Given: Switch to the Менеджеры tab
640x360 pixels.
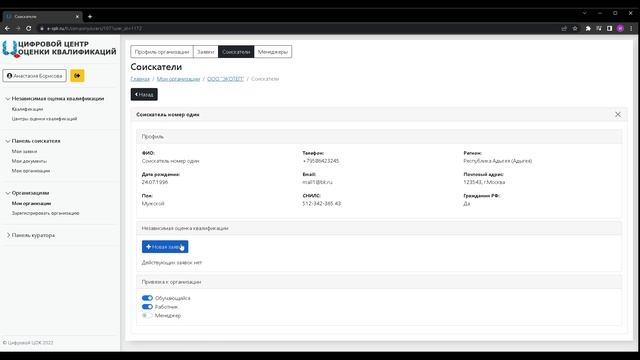Looking at the screenshot, I should tap(273, 52).
